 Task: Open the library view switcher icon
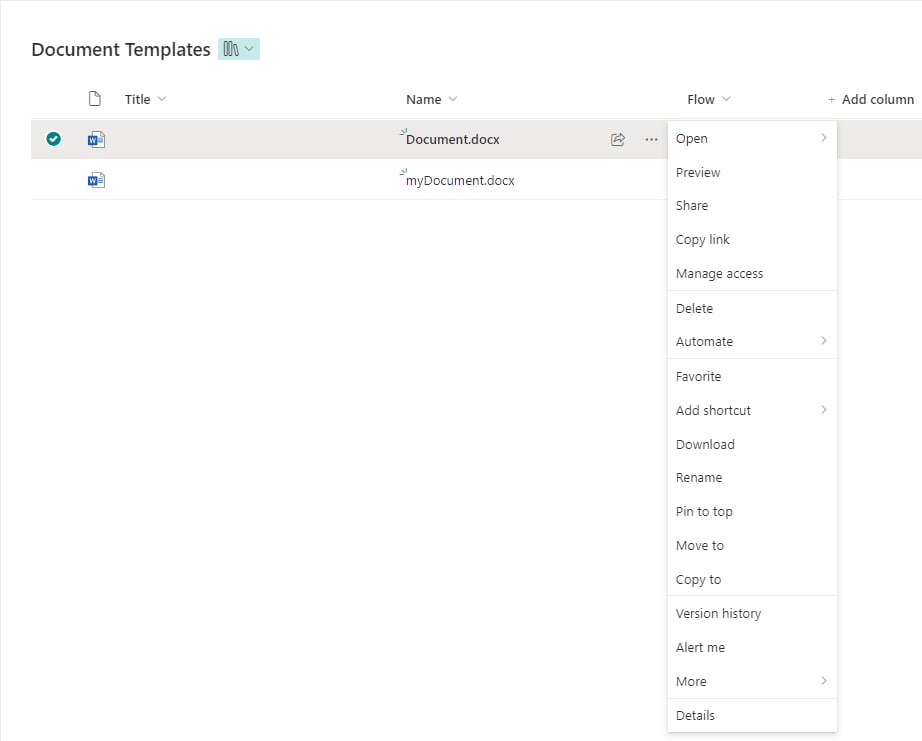coord(239,49)
